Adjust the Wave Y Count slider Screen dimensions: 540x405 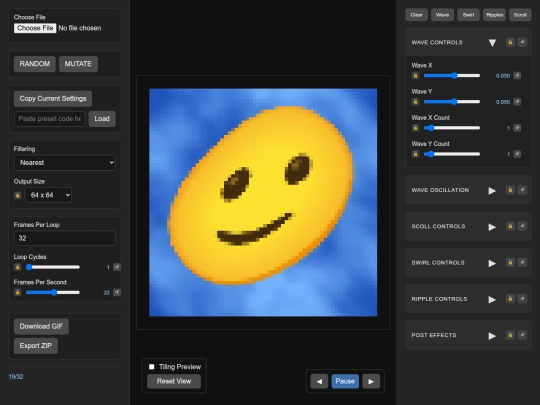coord(452,154)
